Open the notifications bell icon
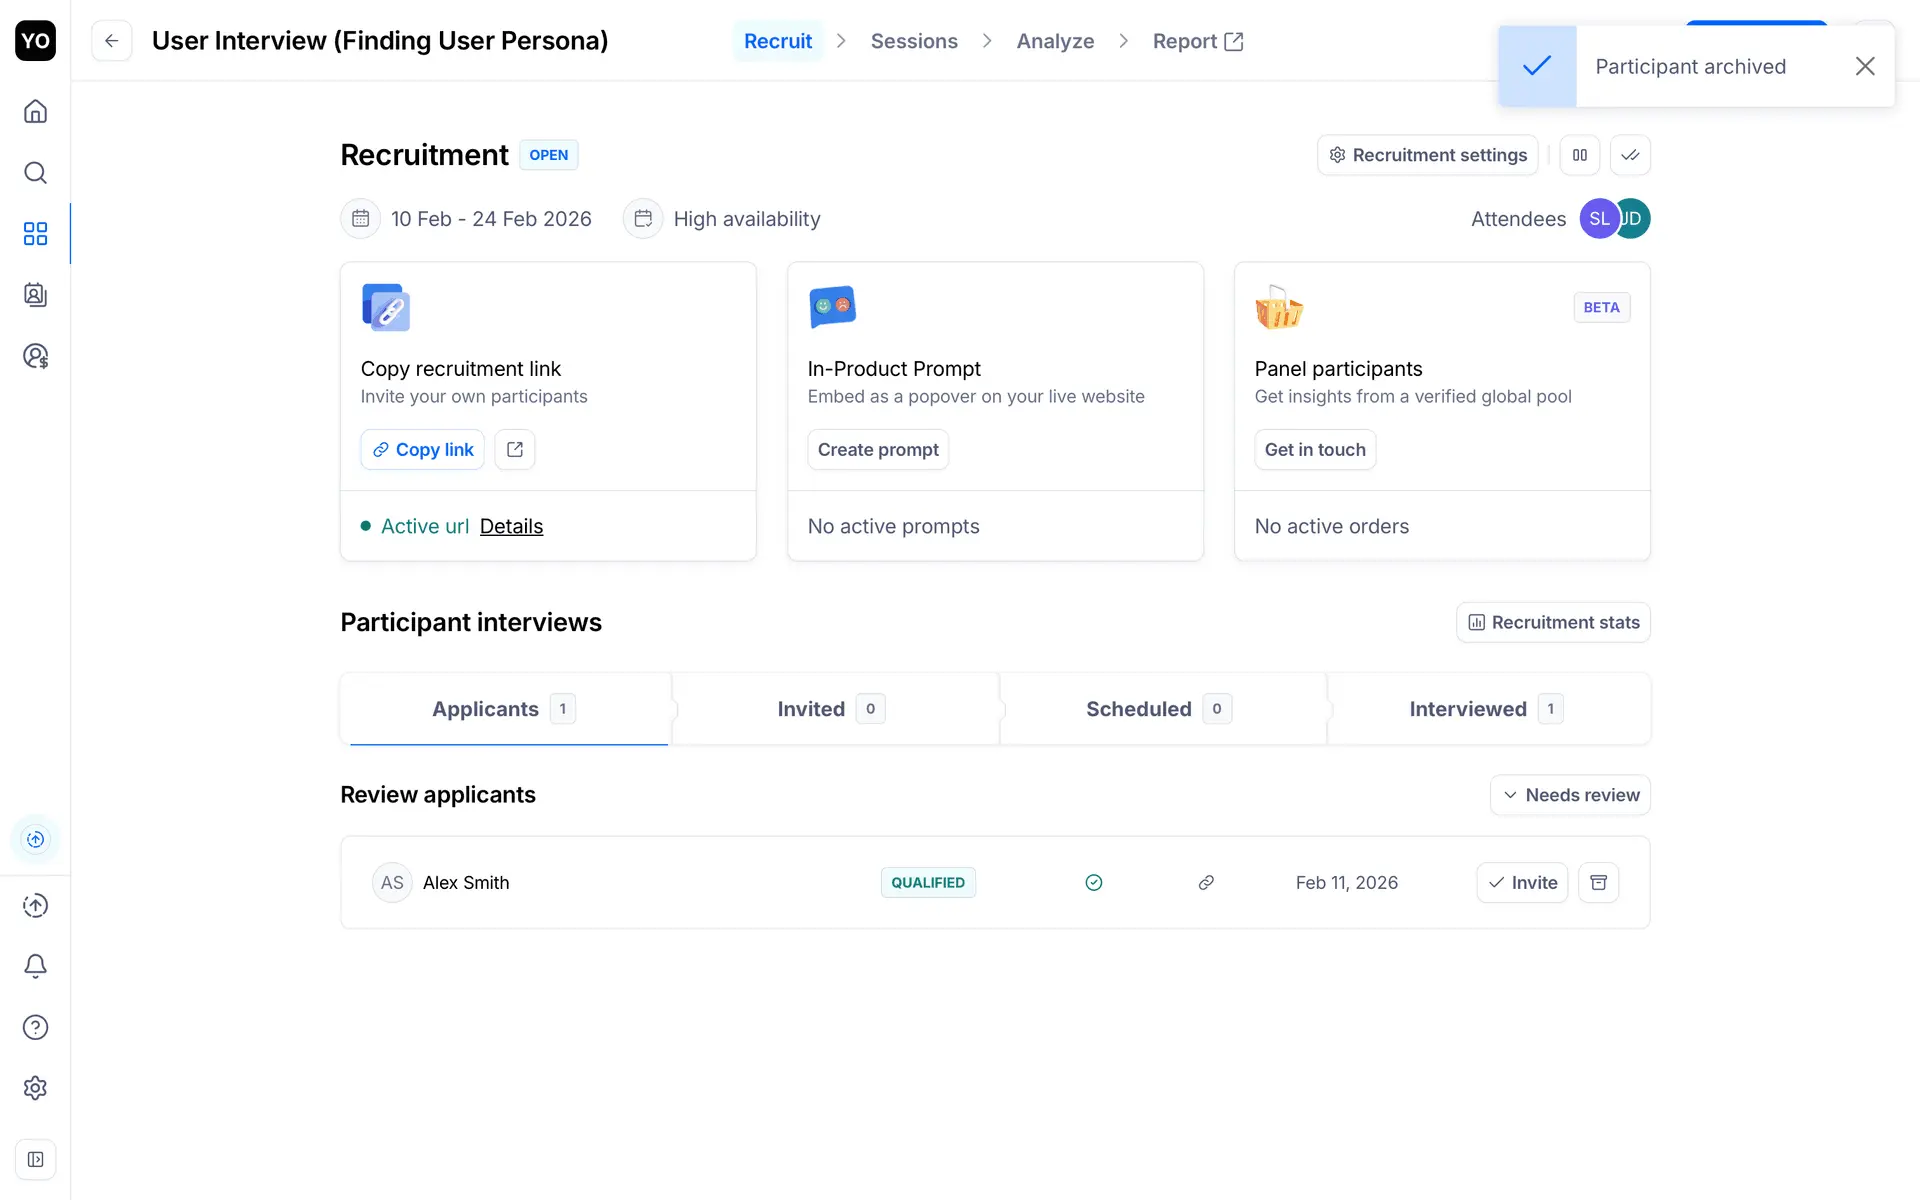Screen dimensions: 1920x1200 point(35,966)
